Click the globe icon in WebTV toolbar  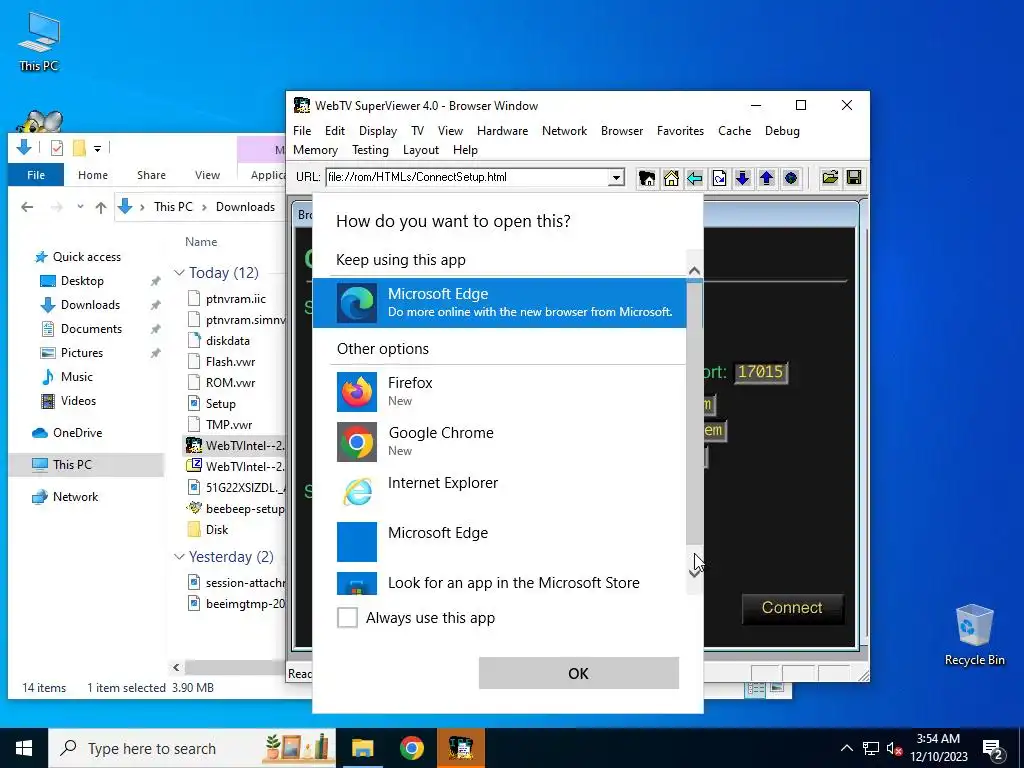click(x=791, y=178)
